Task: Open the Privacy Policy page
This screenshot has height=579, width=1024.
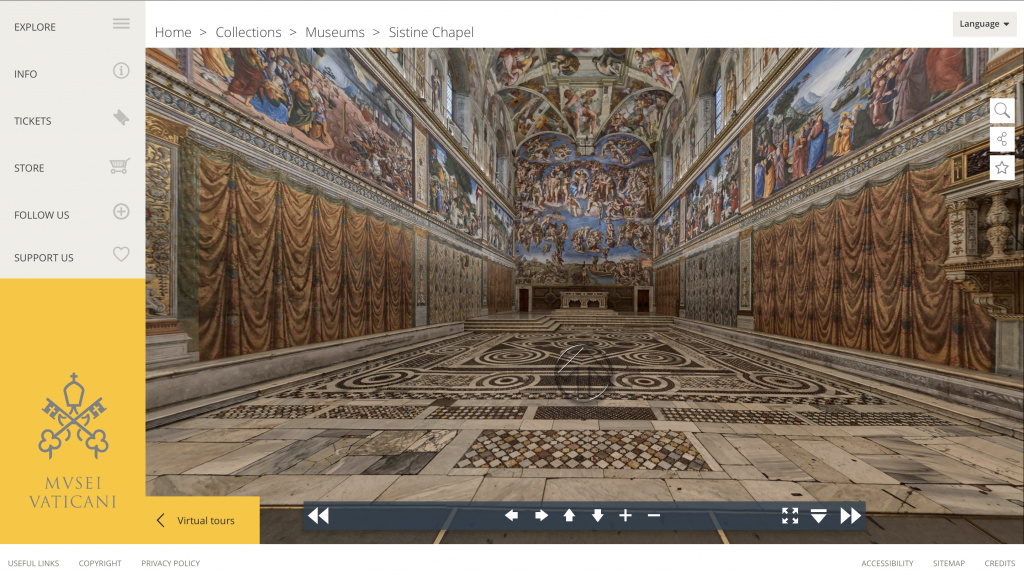Action: [x=170, y=563]
